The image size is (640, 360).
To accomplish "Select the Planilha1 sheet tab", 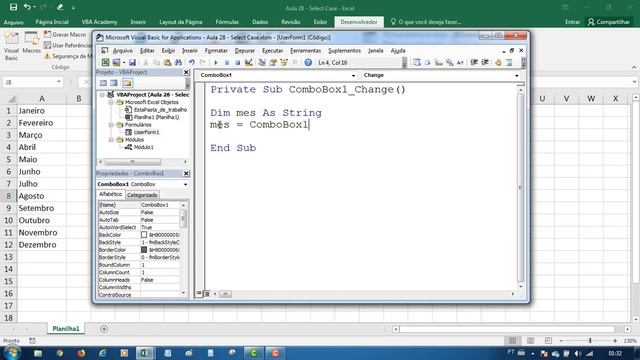I will [x=66, y=329].
